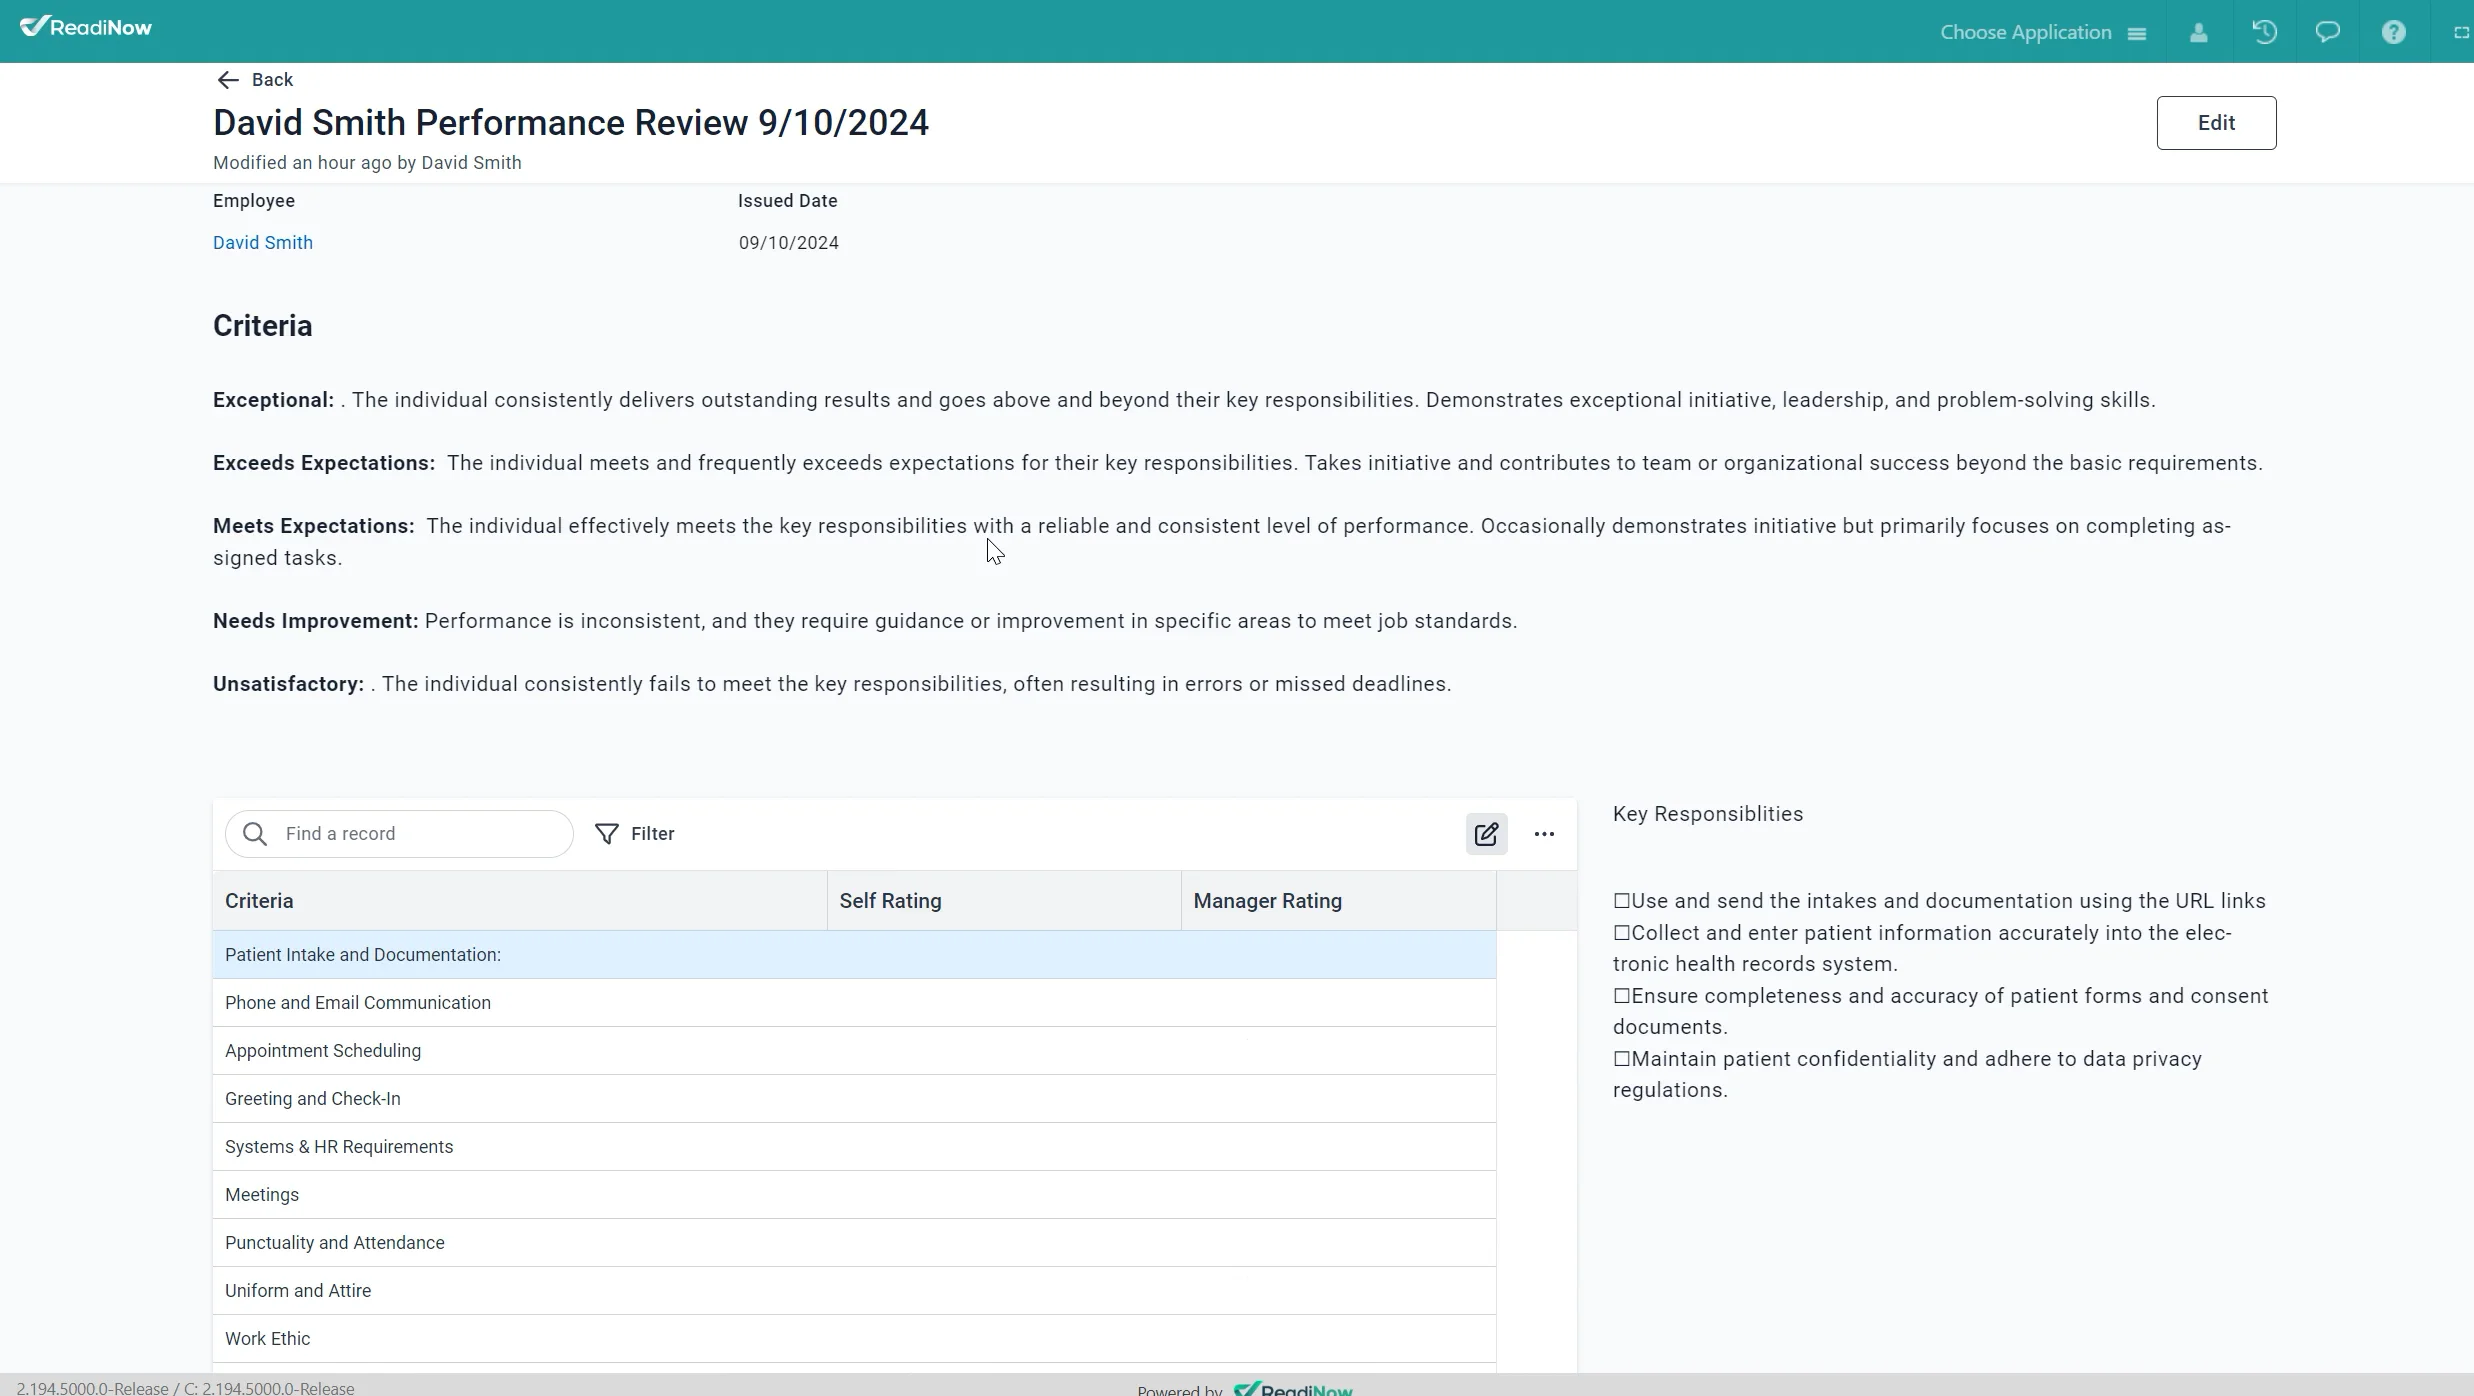
Task: Select the Work Ethic row
Action: coord(854,1339)
